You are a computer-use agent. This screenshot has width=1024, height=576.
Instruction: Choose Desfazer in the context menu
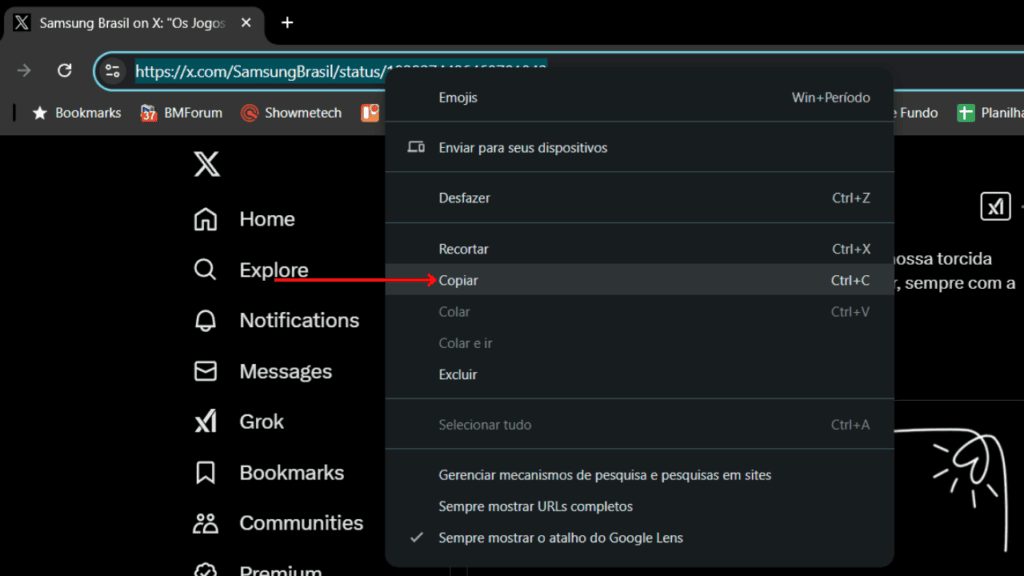pyautogui.click(x=463, y=197)
